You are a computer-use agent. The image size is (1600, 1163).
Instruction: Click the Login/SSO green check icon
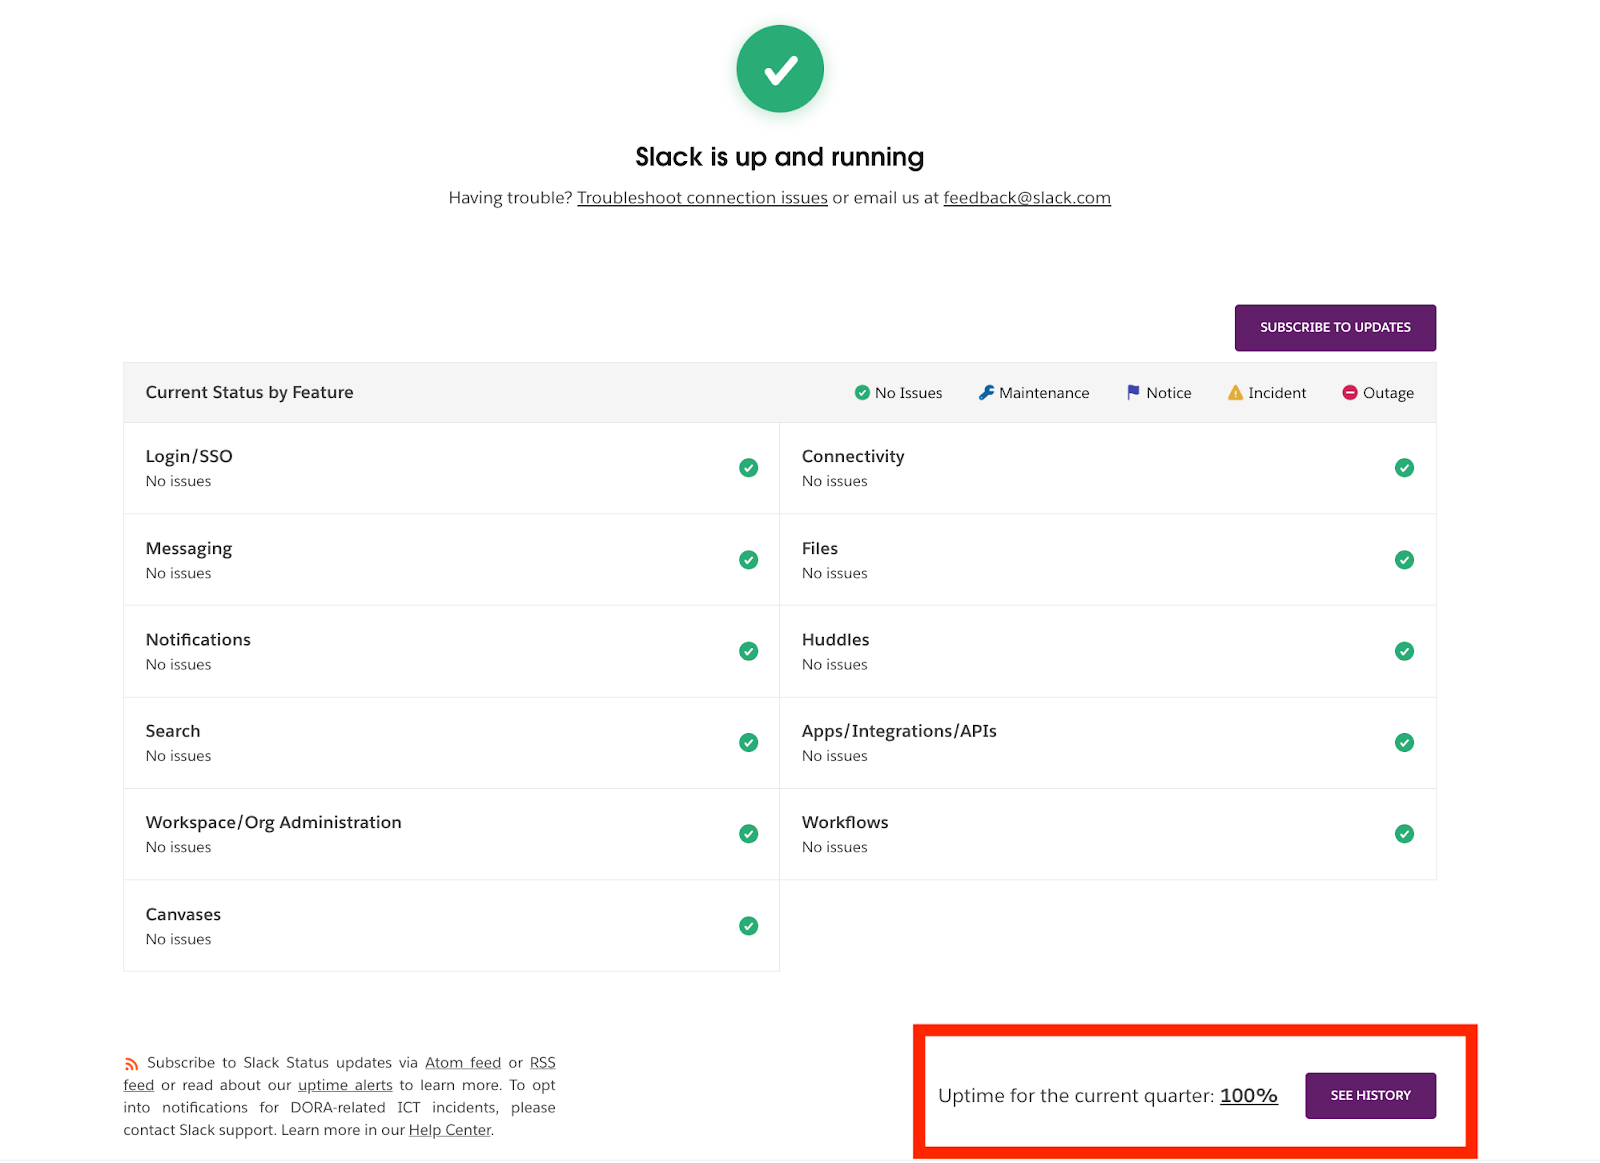(x=748, y=468)
